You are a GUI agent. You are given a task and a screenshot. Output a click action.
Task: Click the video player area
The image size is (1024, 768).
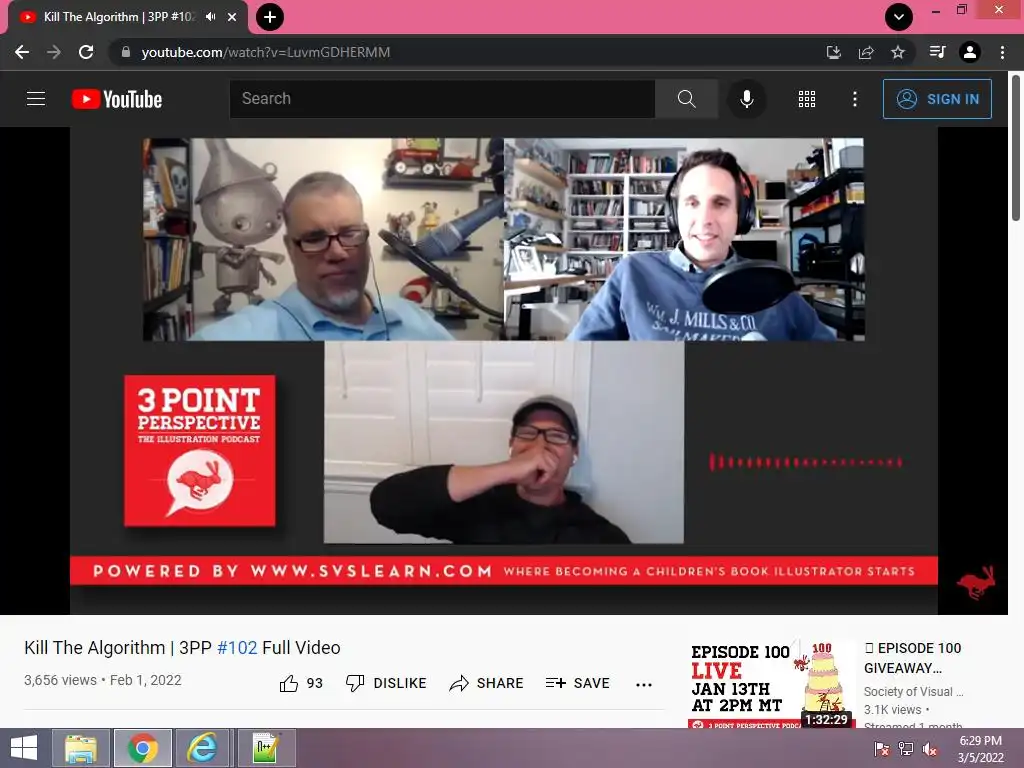coord(504,370)
